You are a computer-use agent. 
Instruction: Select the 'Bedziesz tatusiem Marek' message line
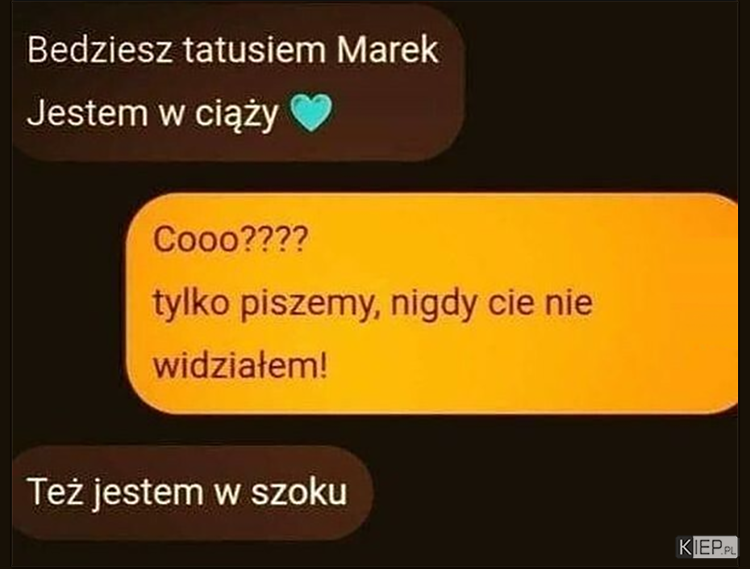[233, 50]
